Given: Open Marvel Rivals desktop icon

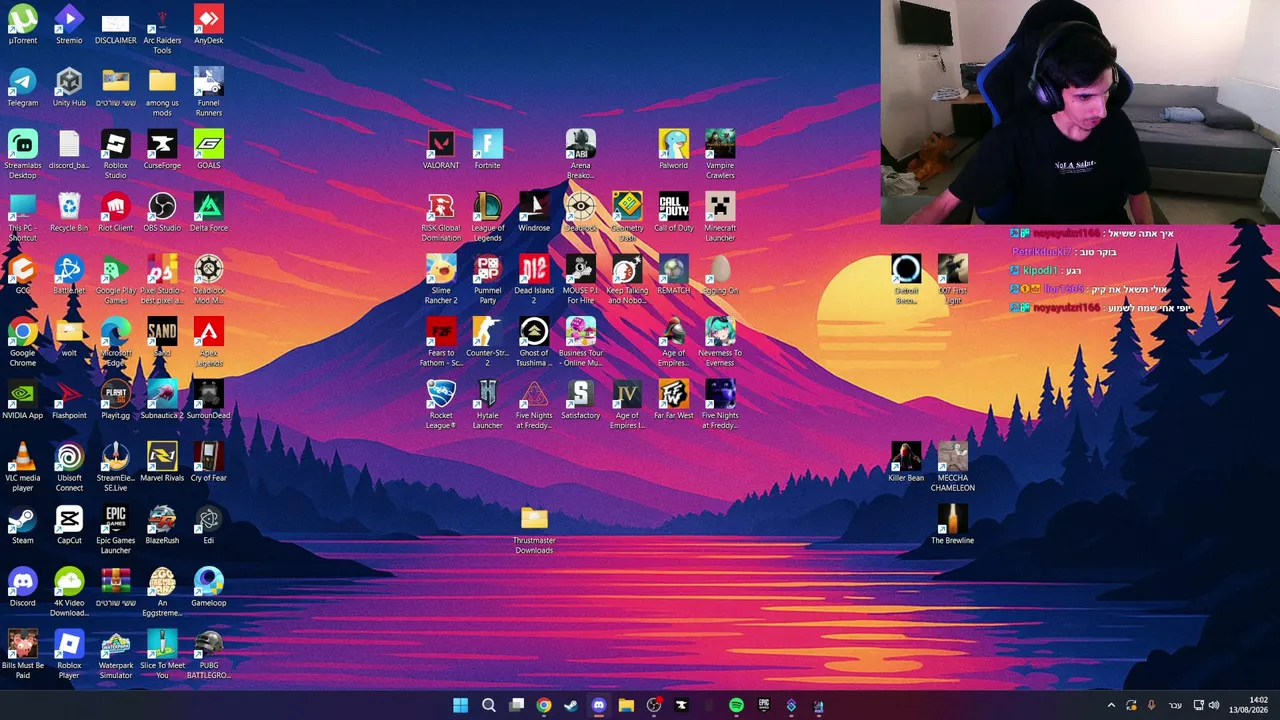Looking at the screenshot, I should click(162, 463).
